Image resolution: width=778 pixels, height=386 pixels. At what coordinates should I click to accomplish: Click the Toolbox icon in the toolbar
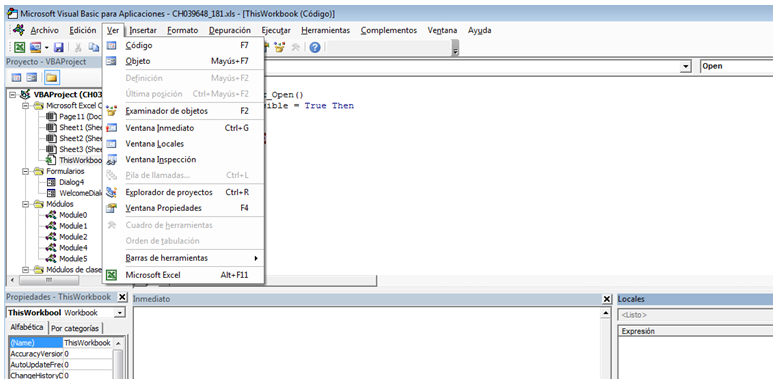pyautogui.click(x=296, y=47)
